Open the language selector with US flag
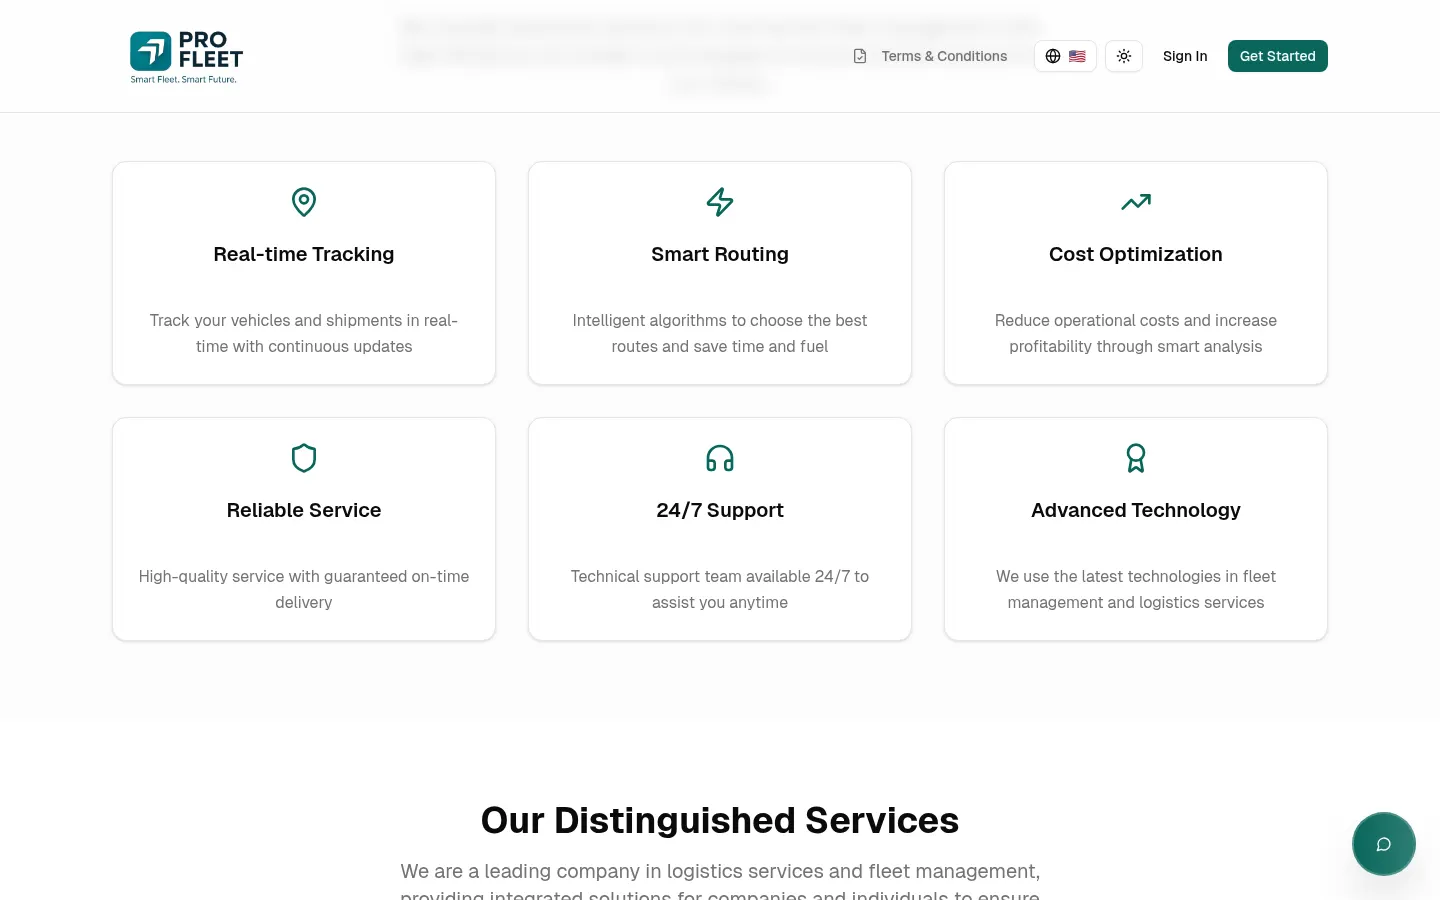 [1065, 56]
